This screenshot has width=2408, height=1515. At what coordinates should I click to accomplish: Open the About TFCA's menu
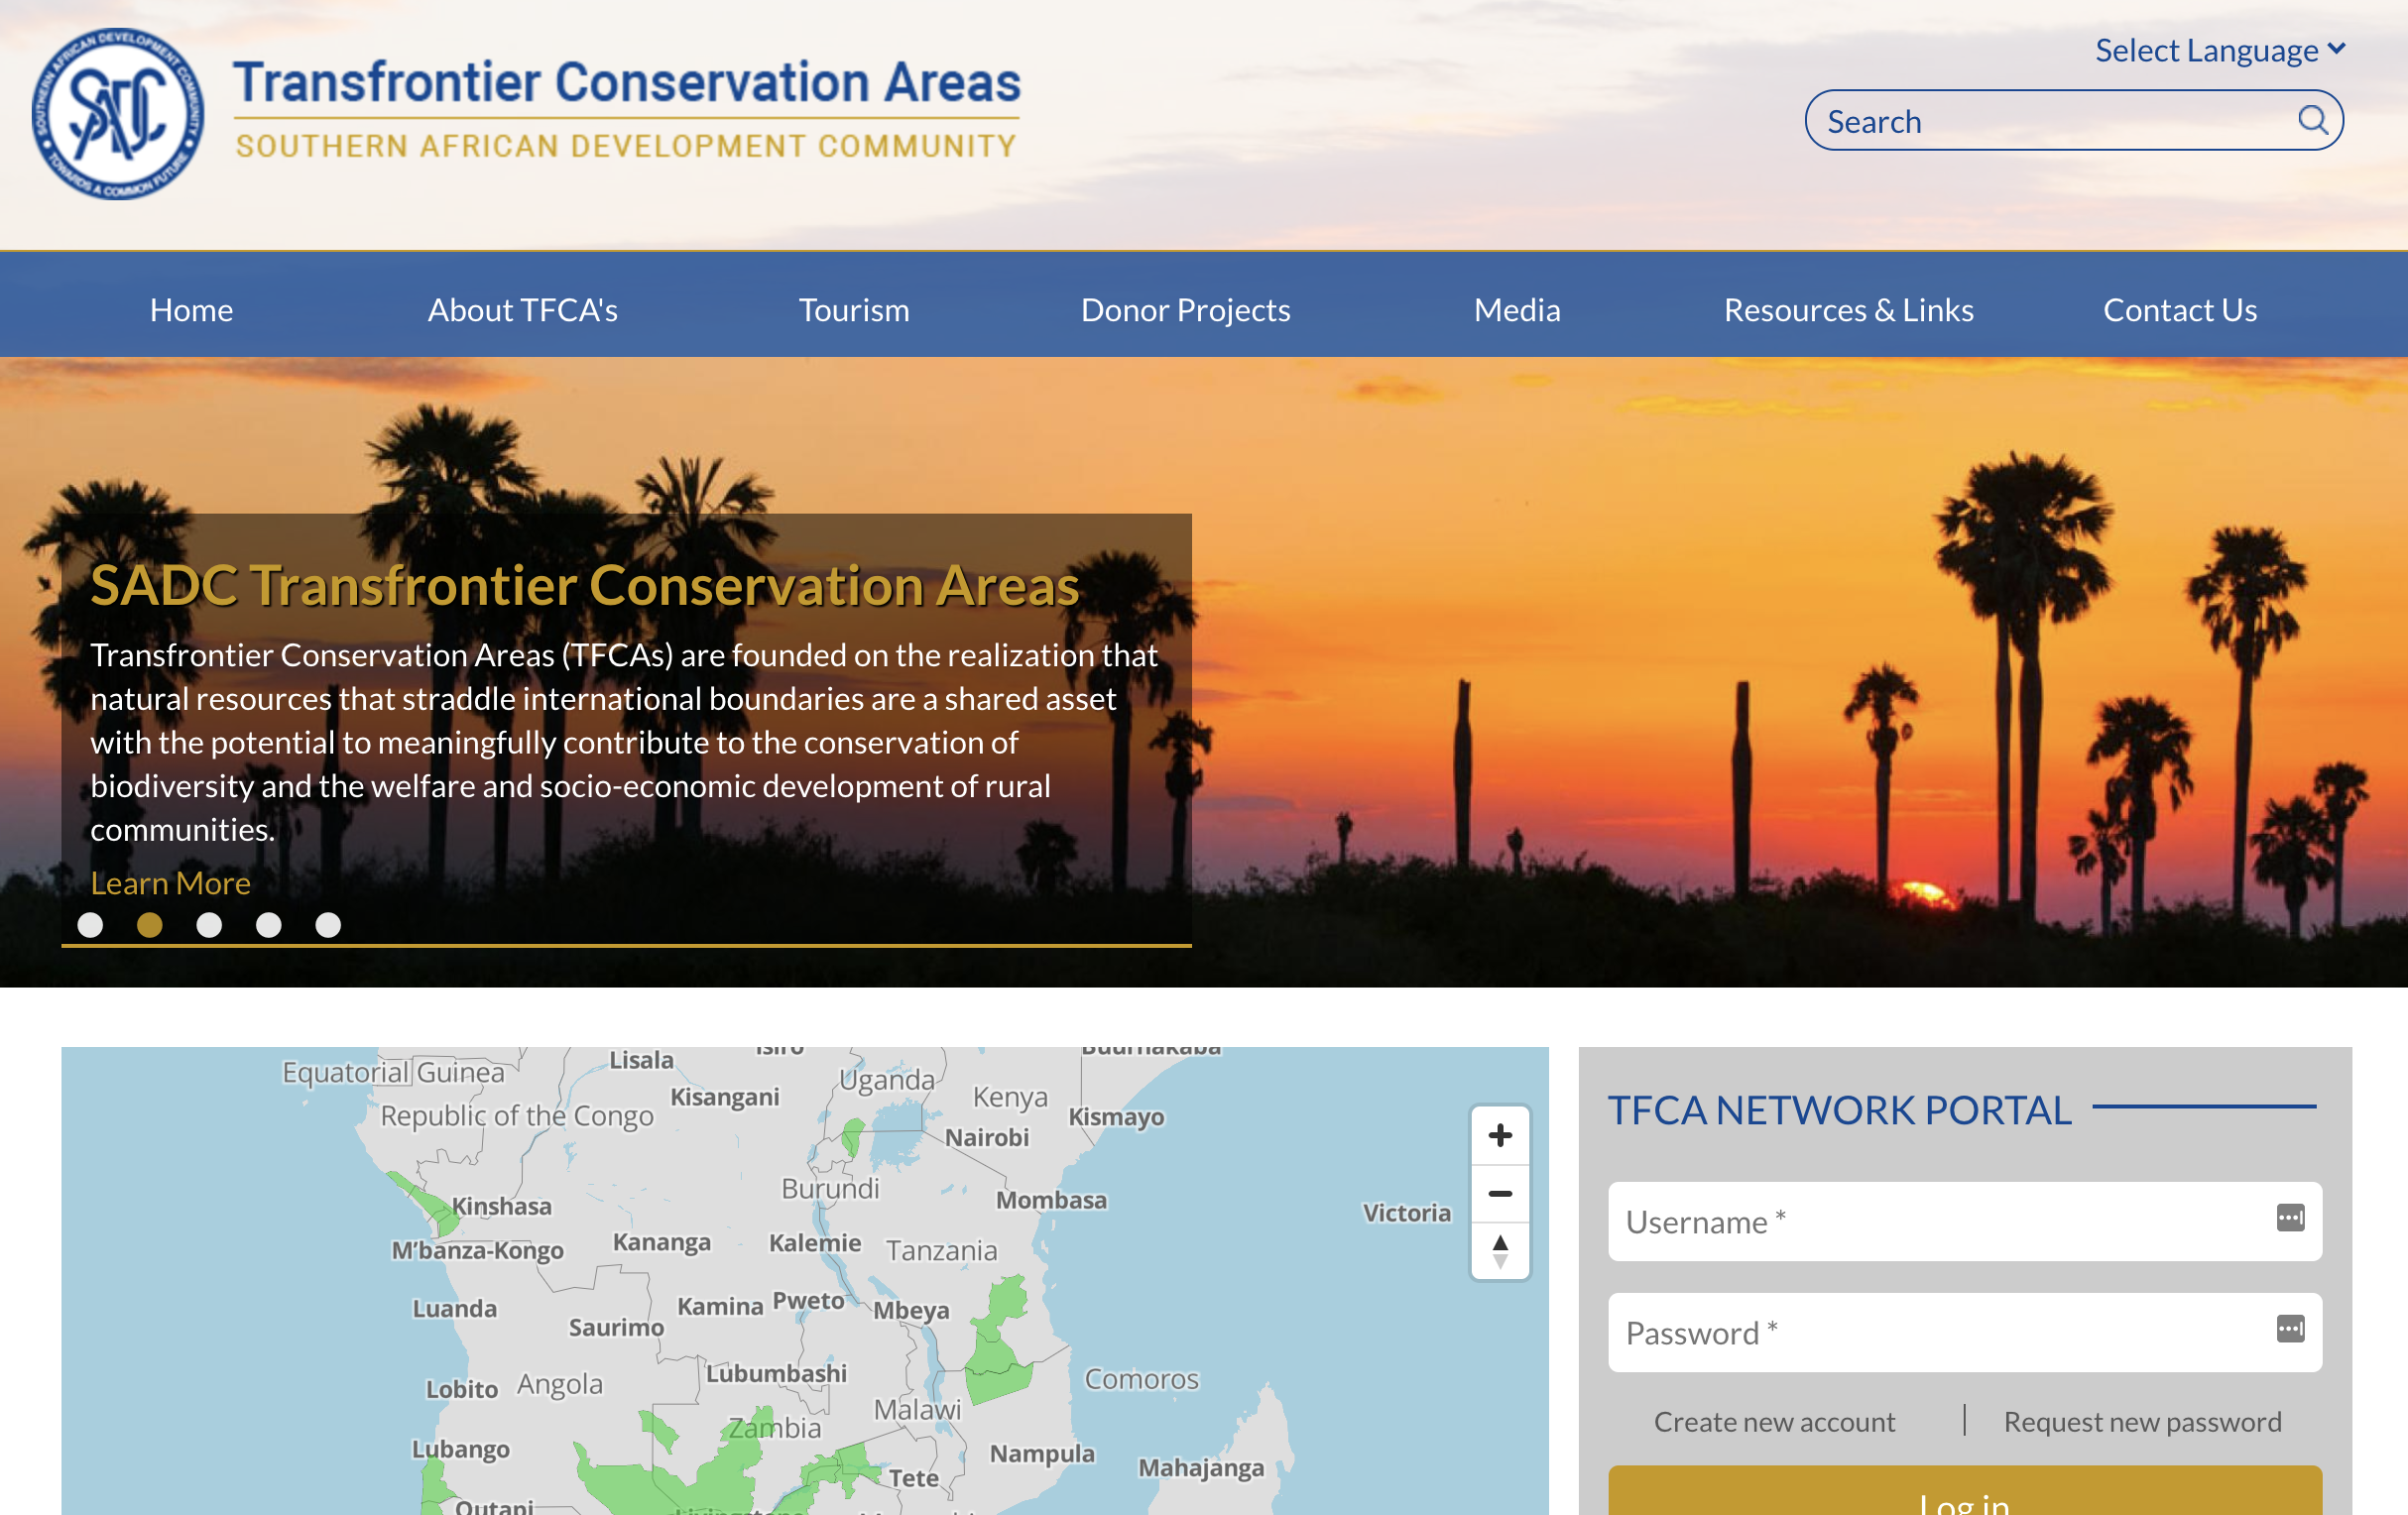pos(522,310)
